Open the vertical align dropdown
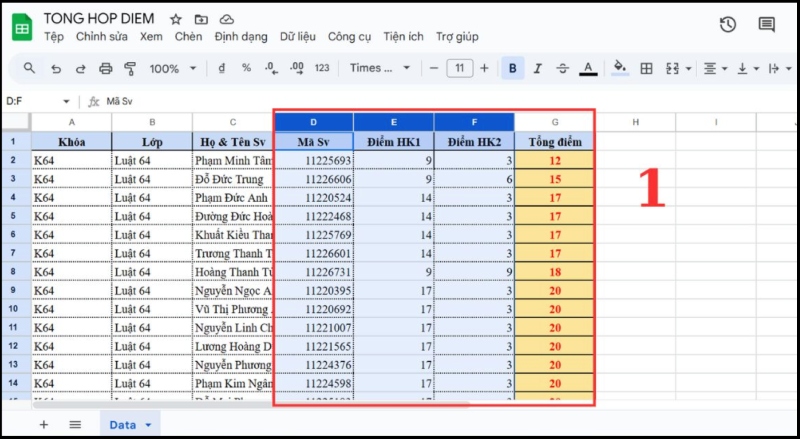This screenshot has width=800, height=439. [748, 68]
